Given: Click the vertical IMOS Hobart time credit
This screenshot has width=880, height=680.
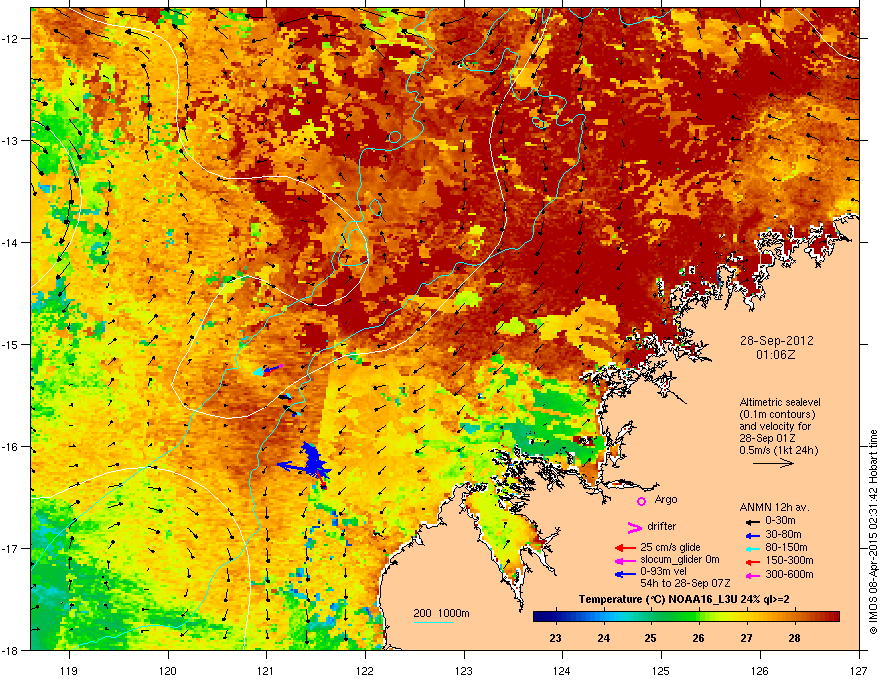Looking at the screenshot, I should (873, 532).
